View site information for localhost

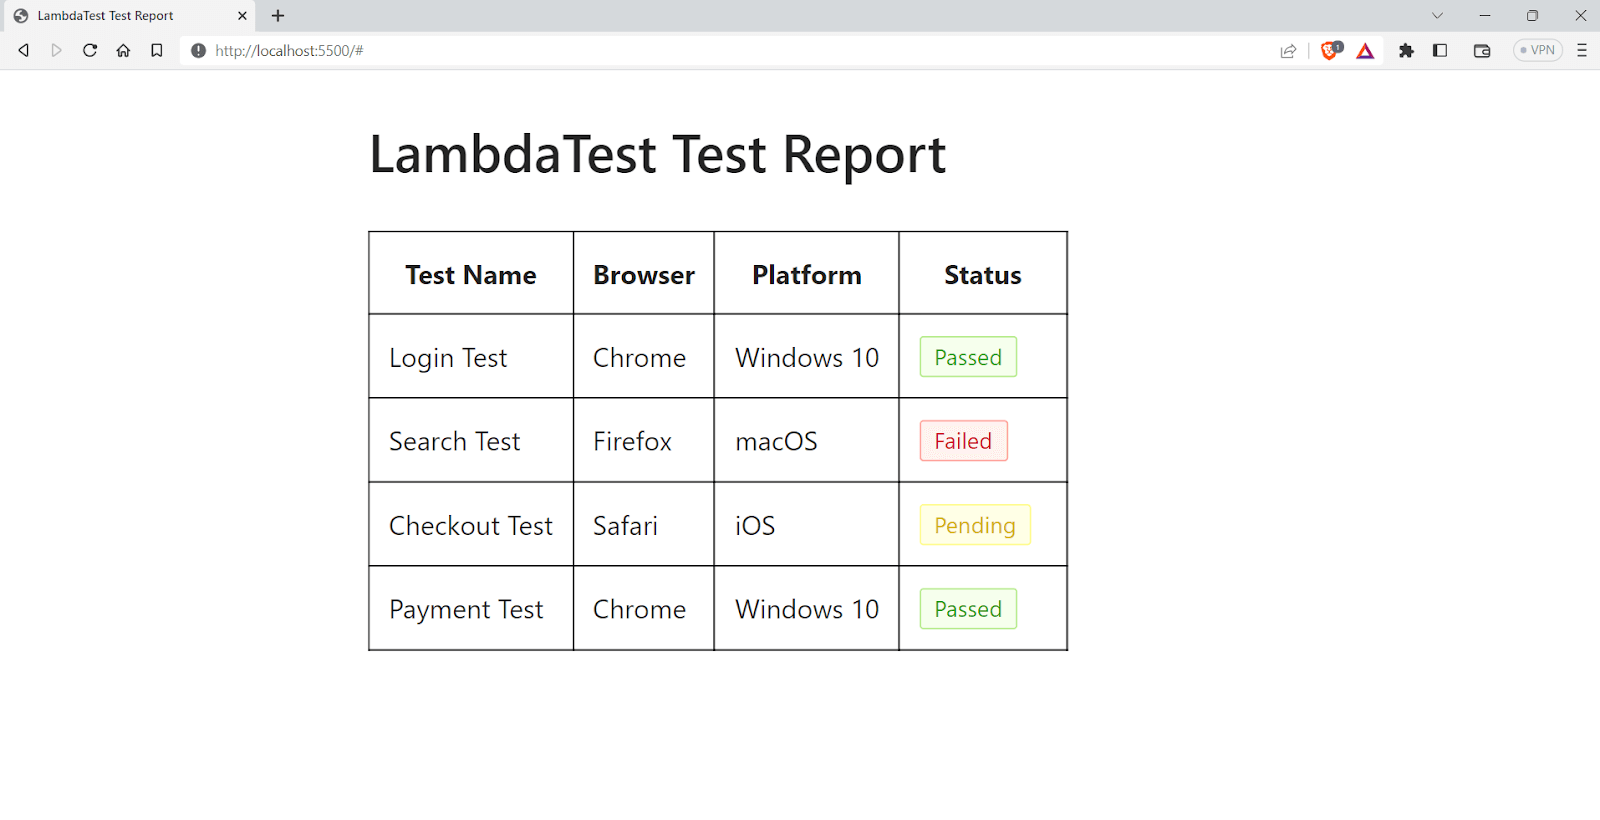198,51
